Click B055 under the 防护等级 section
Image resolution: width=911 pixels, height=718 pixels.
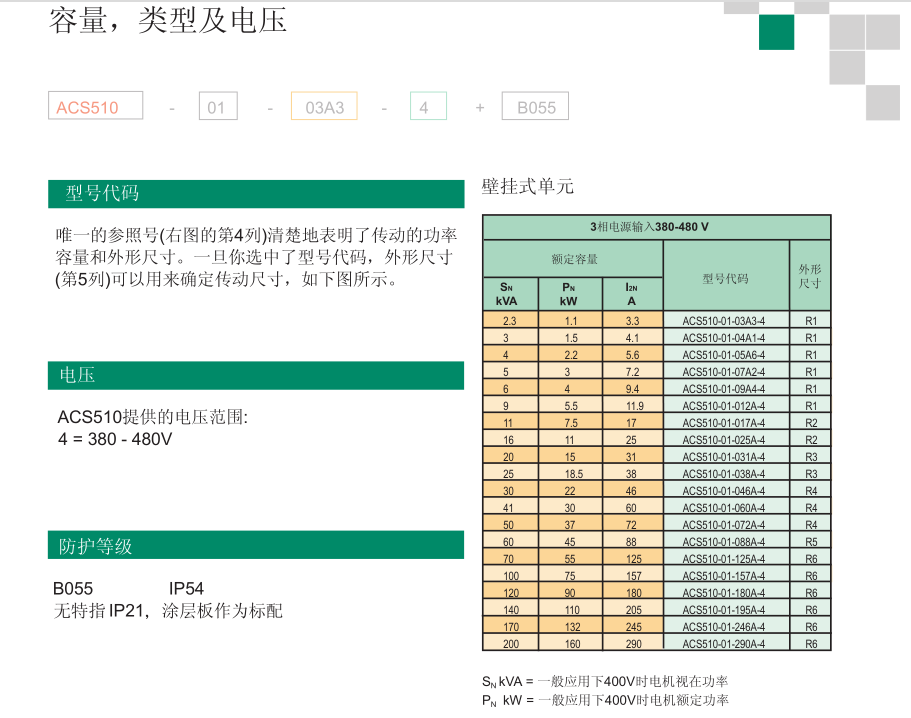[x=73, y=588]
